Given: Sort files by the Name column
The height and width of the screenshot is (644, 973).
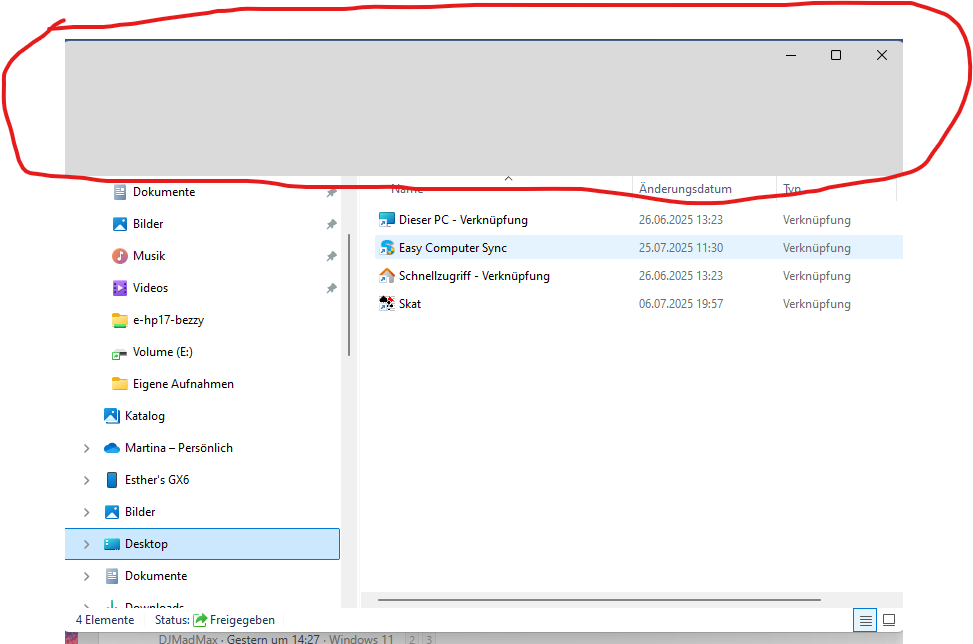Looking at the screenshot, I should tap(407, 188).
